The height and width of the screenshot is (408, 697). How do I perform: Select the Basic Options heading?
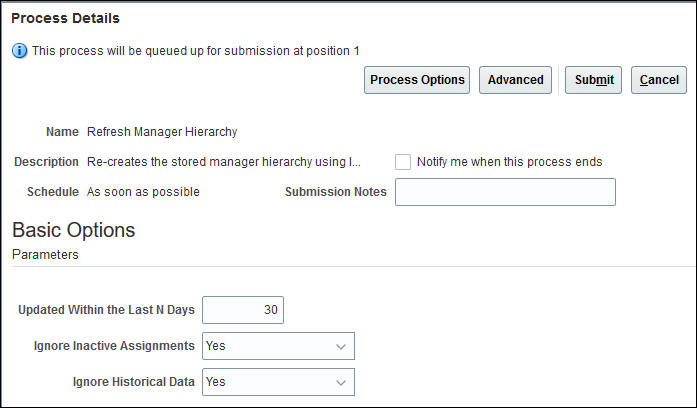73,230
